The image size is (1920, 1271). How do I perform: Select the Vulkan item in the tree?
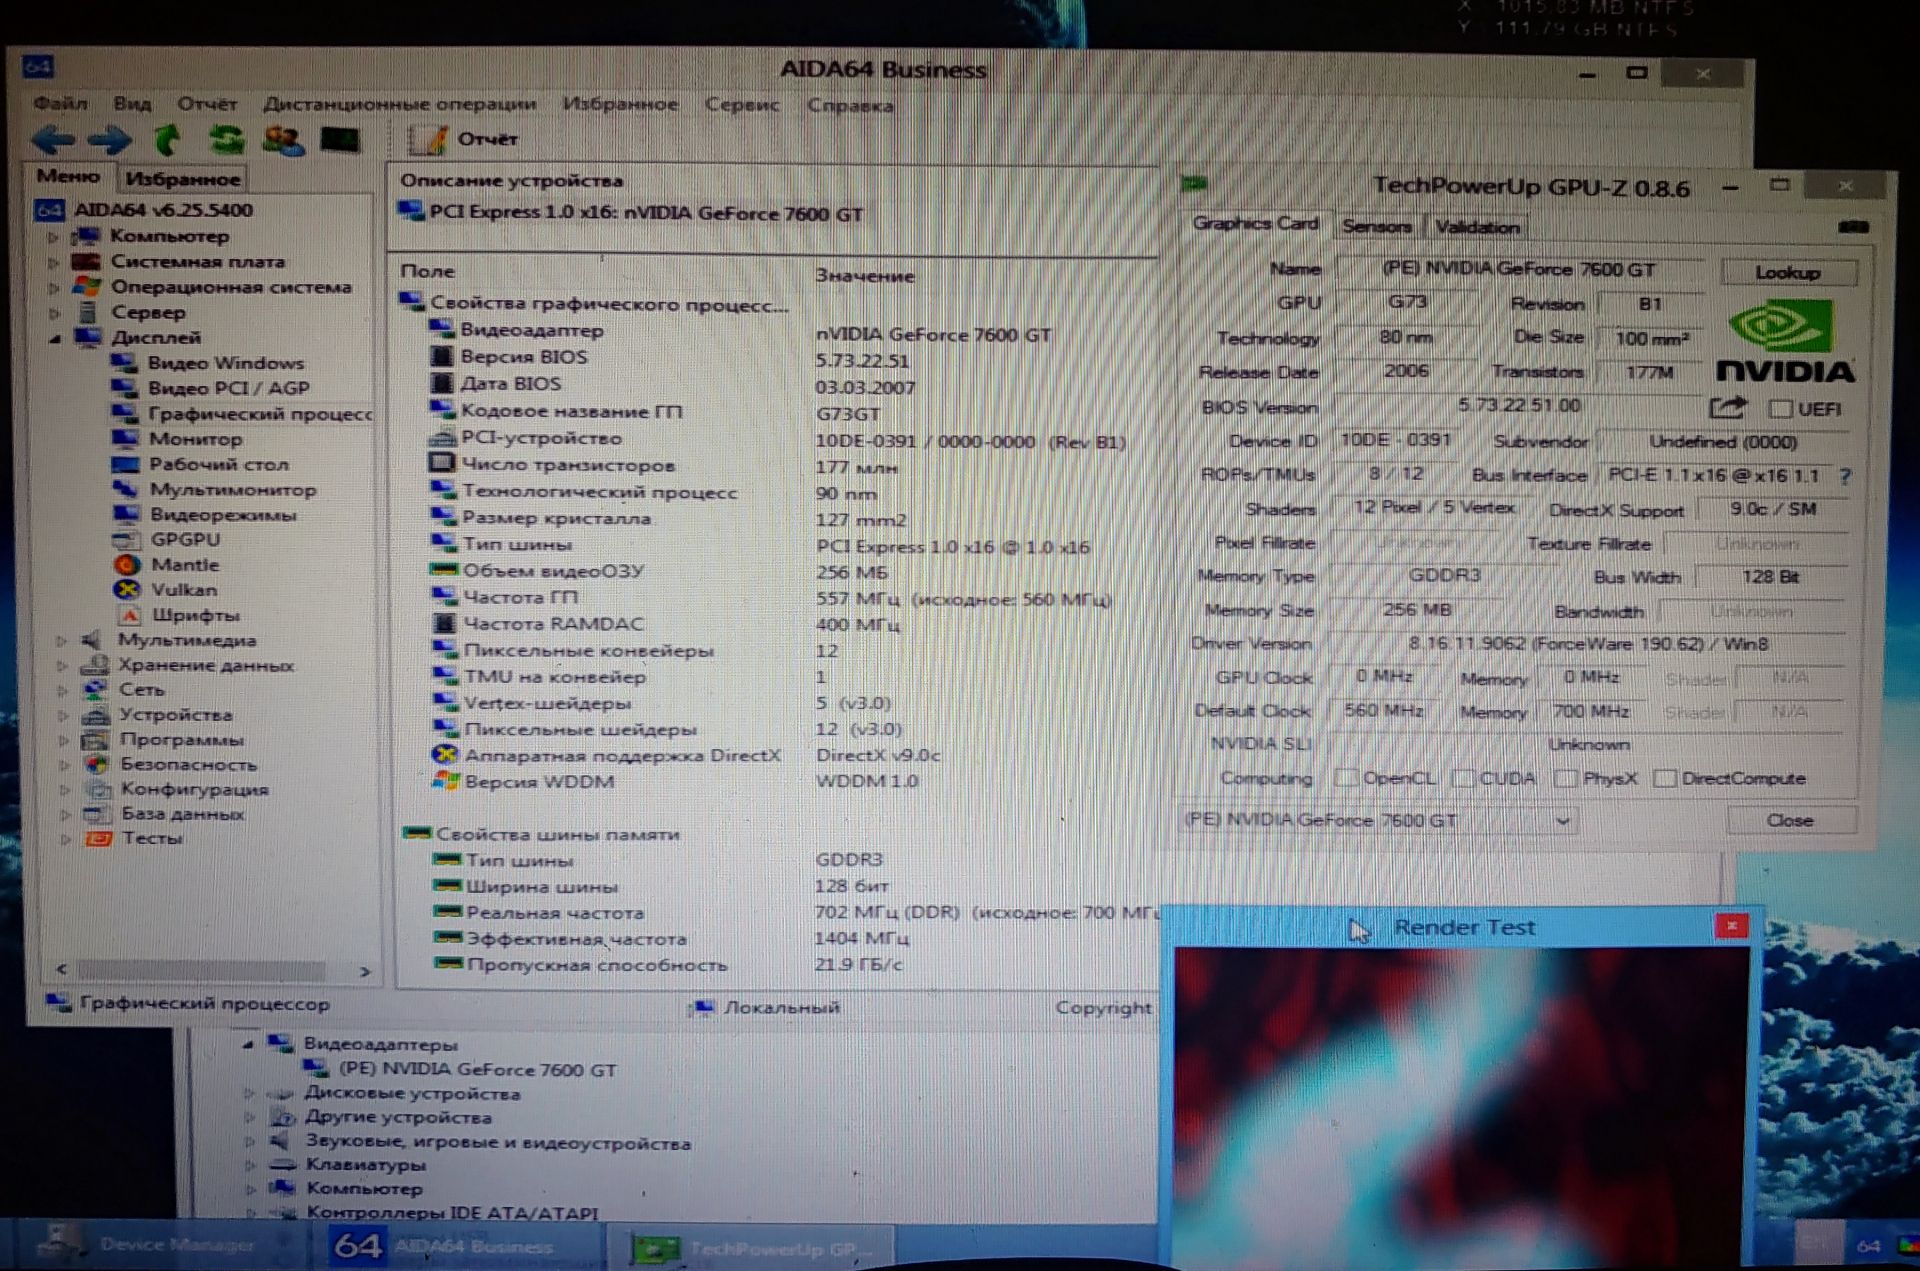pyautogui.click(x=183, y=590)
